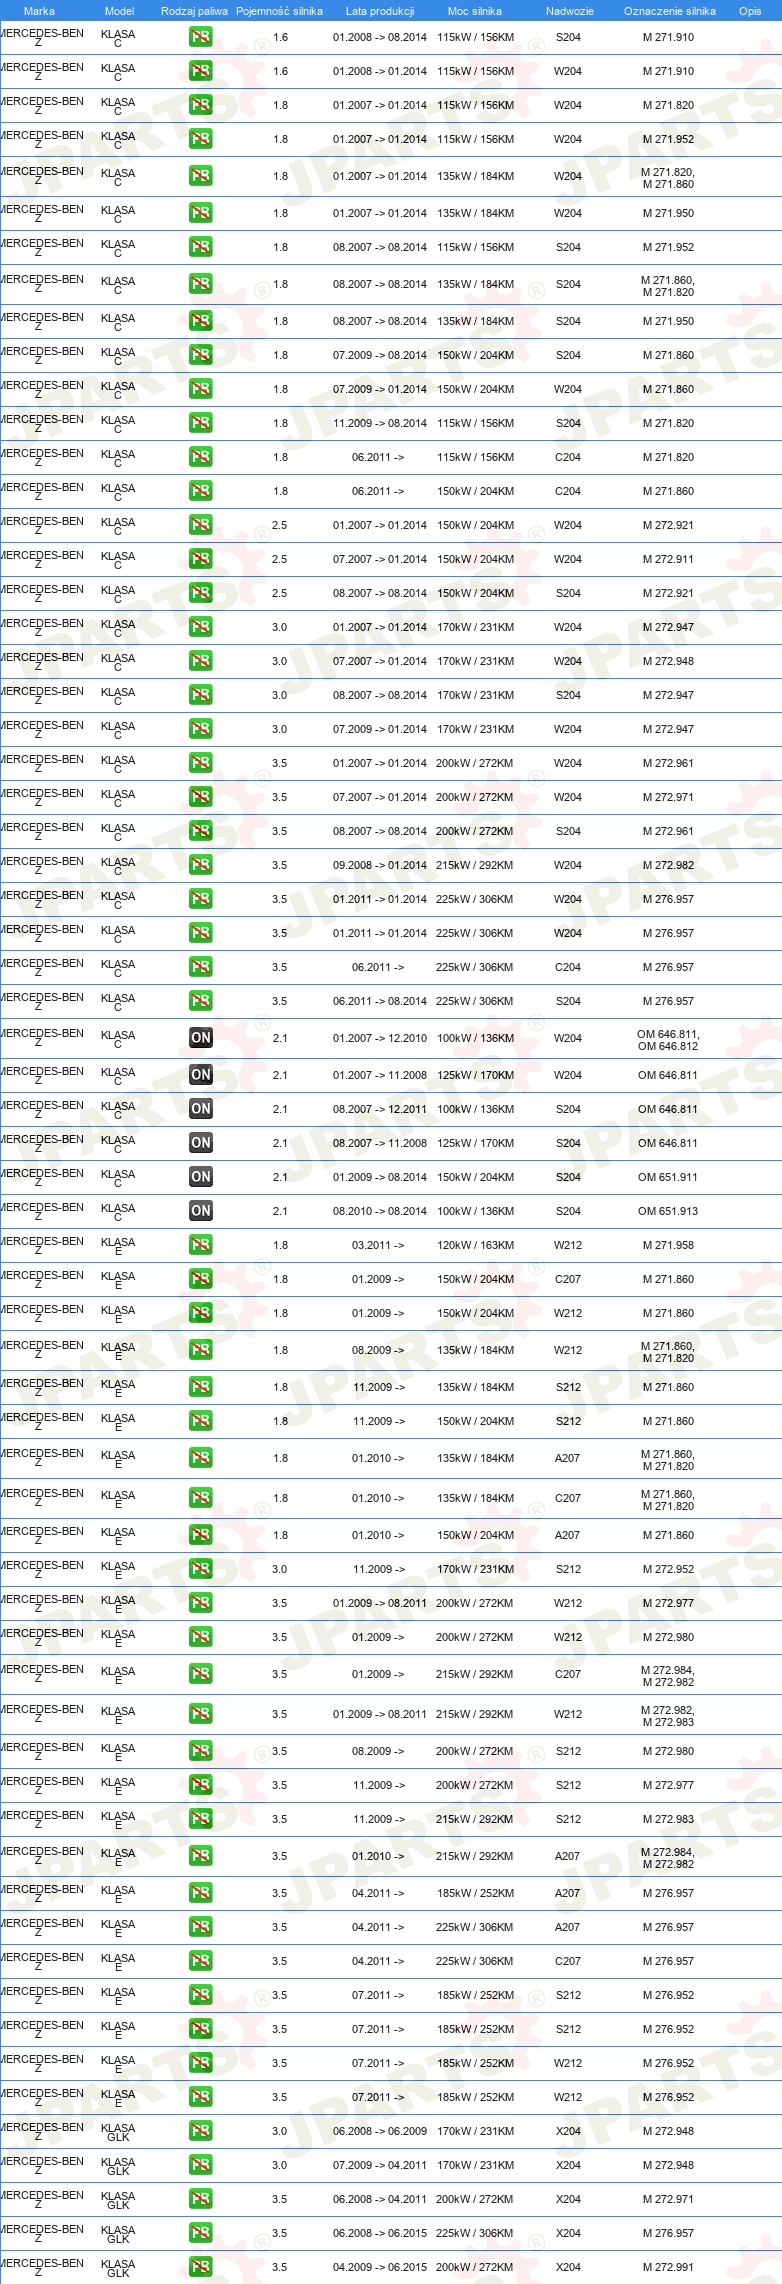This screenshot has width=782, height=2284.
Task: Select body code C204 in M 276.957 row
Action: pyautogui.click(x=568, y=968)
